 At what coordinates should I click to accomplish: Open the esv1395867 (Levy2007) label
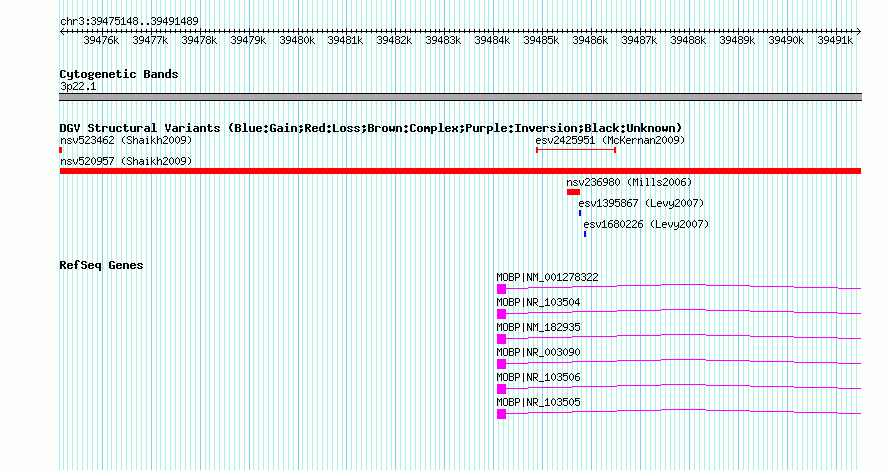pyautogui.click(x=641, y=203)
